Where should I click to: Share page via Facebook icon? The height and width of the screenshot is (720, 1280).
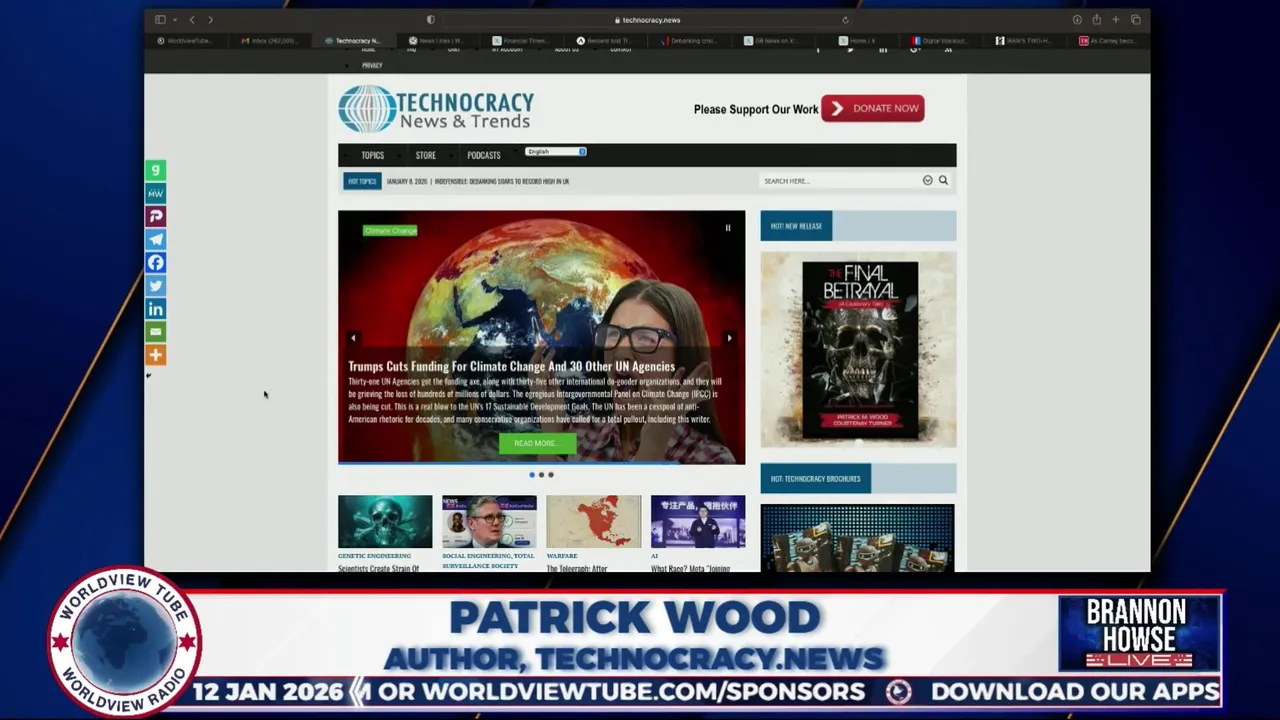tap(155, 262)
